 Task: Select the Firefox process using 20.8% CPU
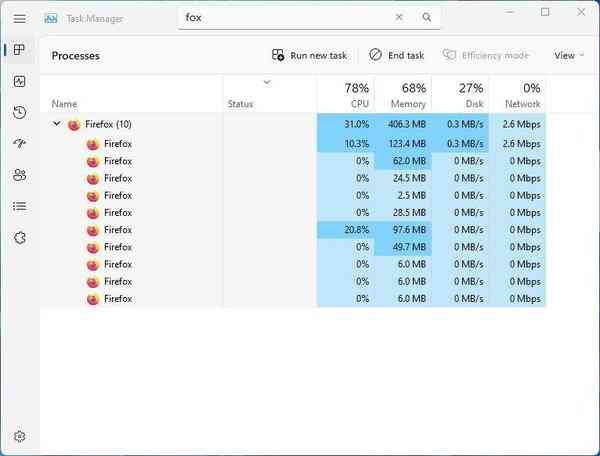pos(293,230)
